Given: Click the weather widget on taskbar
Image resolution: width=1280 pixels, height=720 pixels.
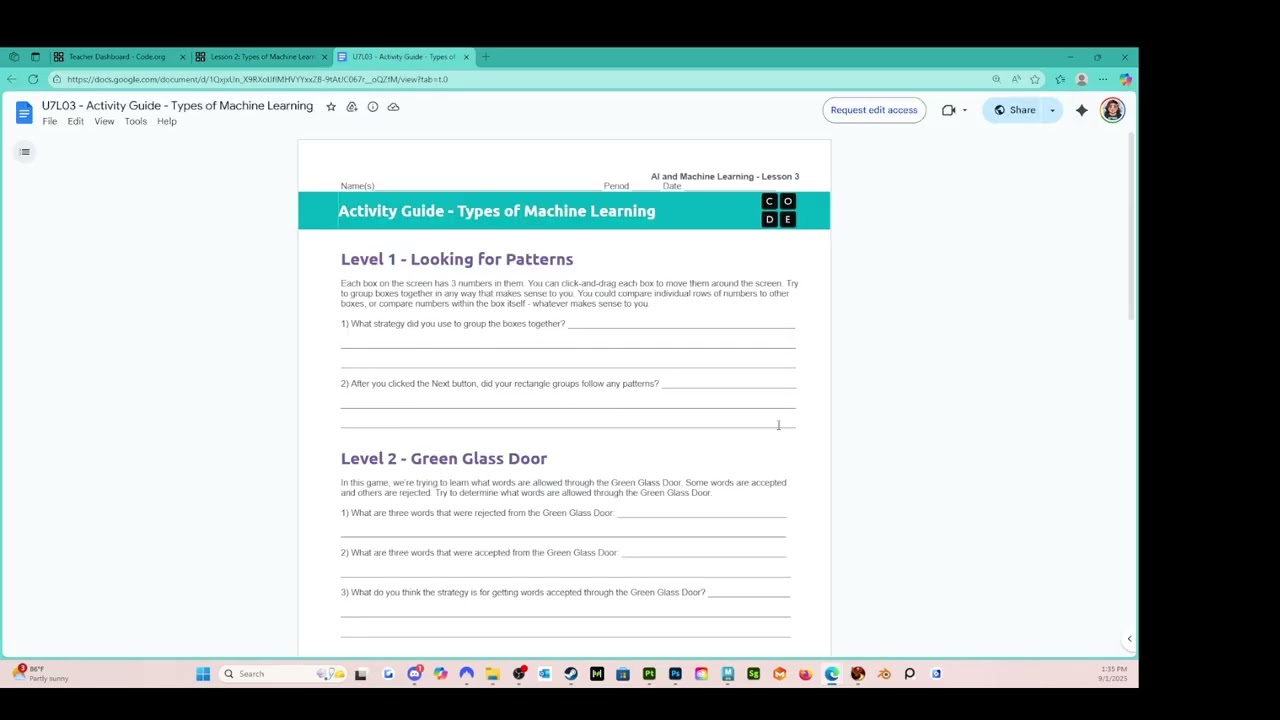Looking at the screenshot, I should click(42, 674).
